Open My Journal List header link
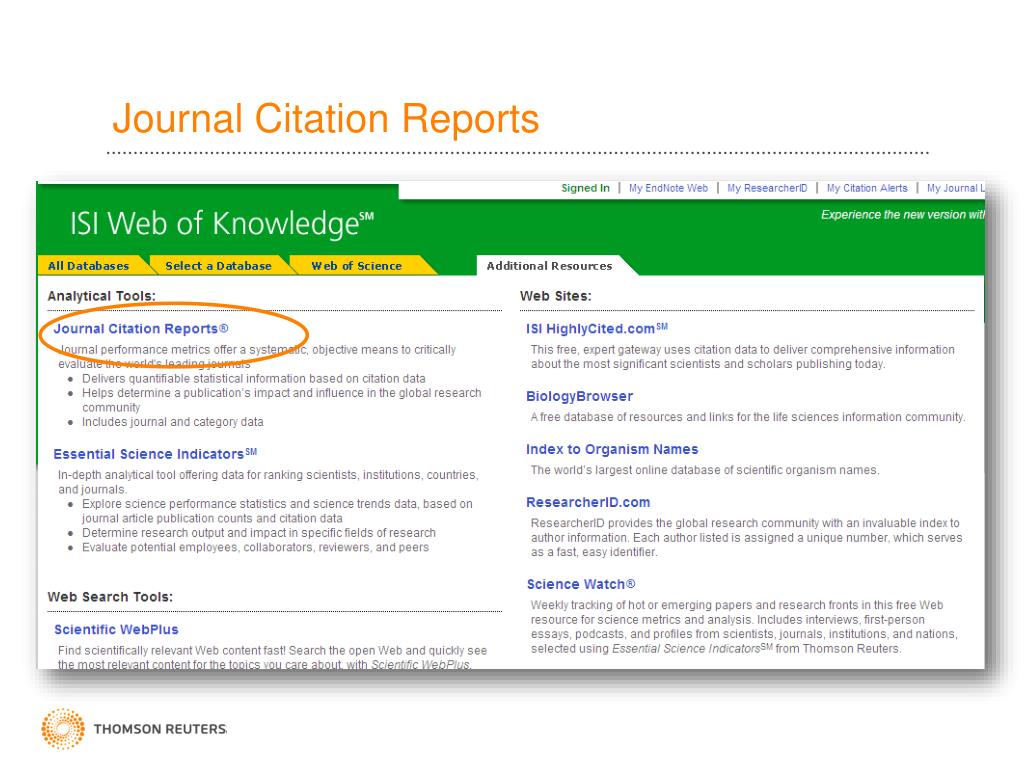 coord(955,188)
